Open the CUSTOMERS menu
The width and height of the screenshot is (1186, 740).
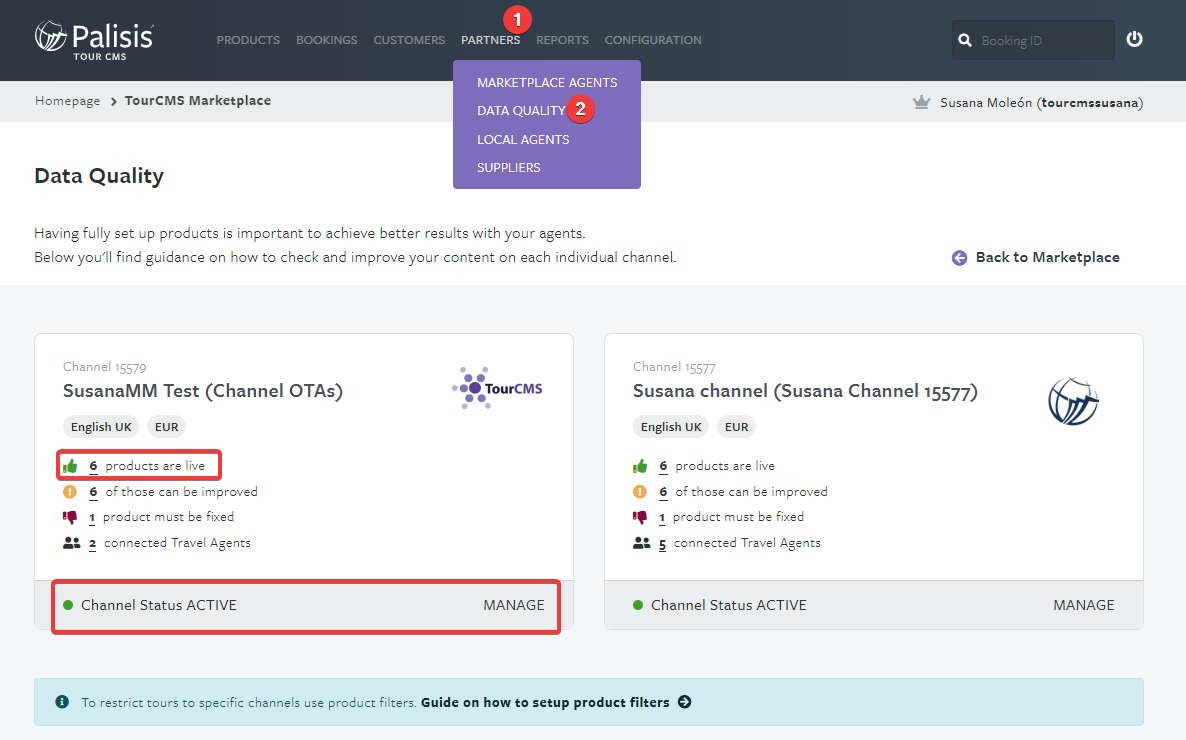pos(409,40)
